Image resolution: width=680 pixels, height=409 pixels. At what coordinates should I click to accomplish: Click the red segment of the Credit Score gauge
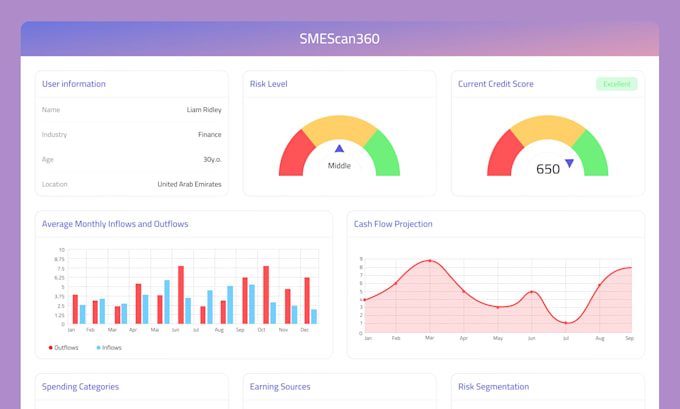[502, 156]
